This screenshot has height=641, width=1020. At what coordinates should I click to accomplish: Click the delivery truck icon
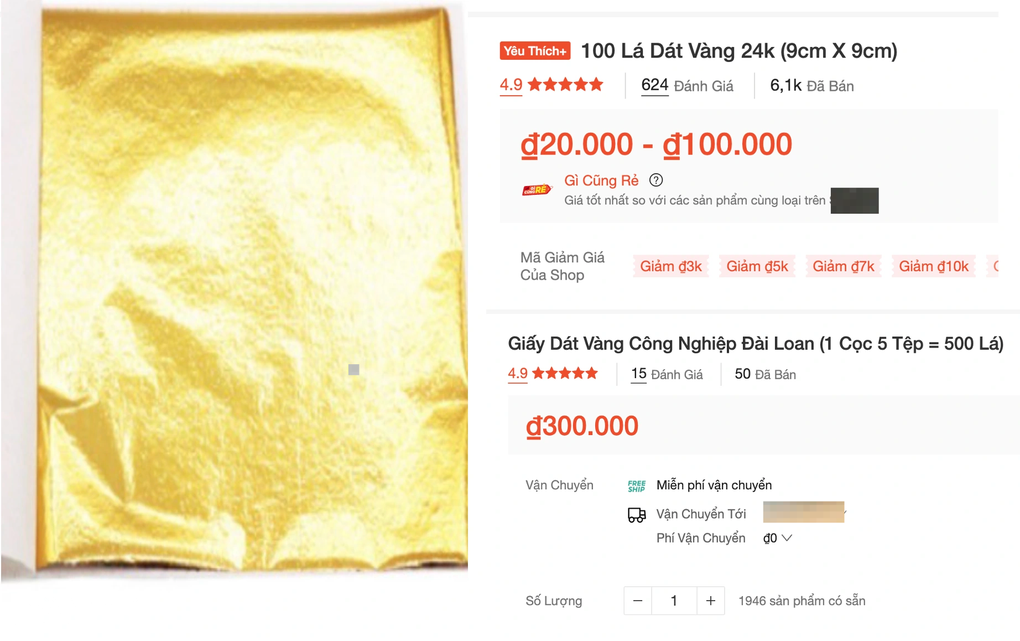(636, 515)
